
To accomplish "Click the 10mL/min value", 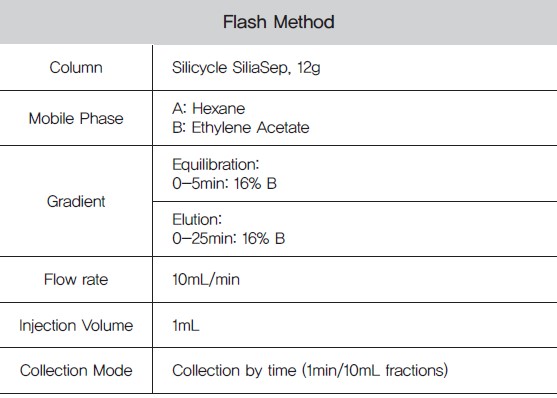I will 206,279.
